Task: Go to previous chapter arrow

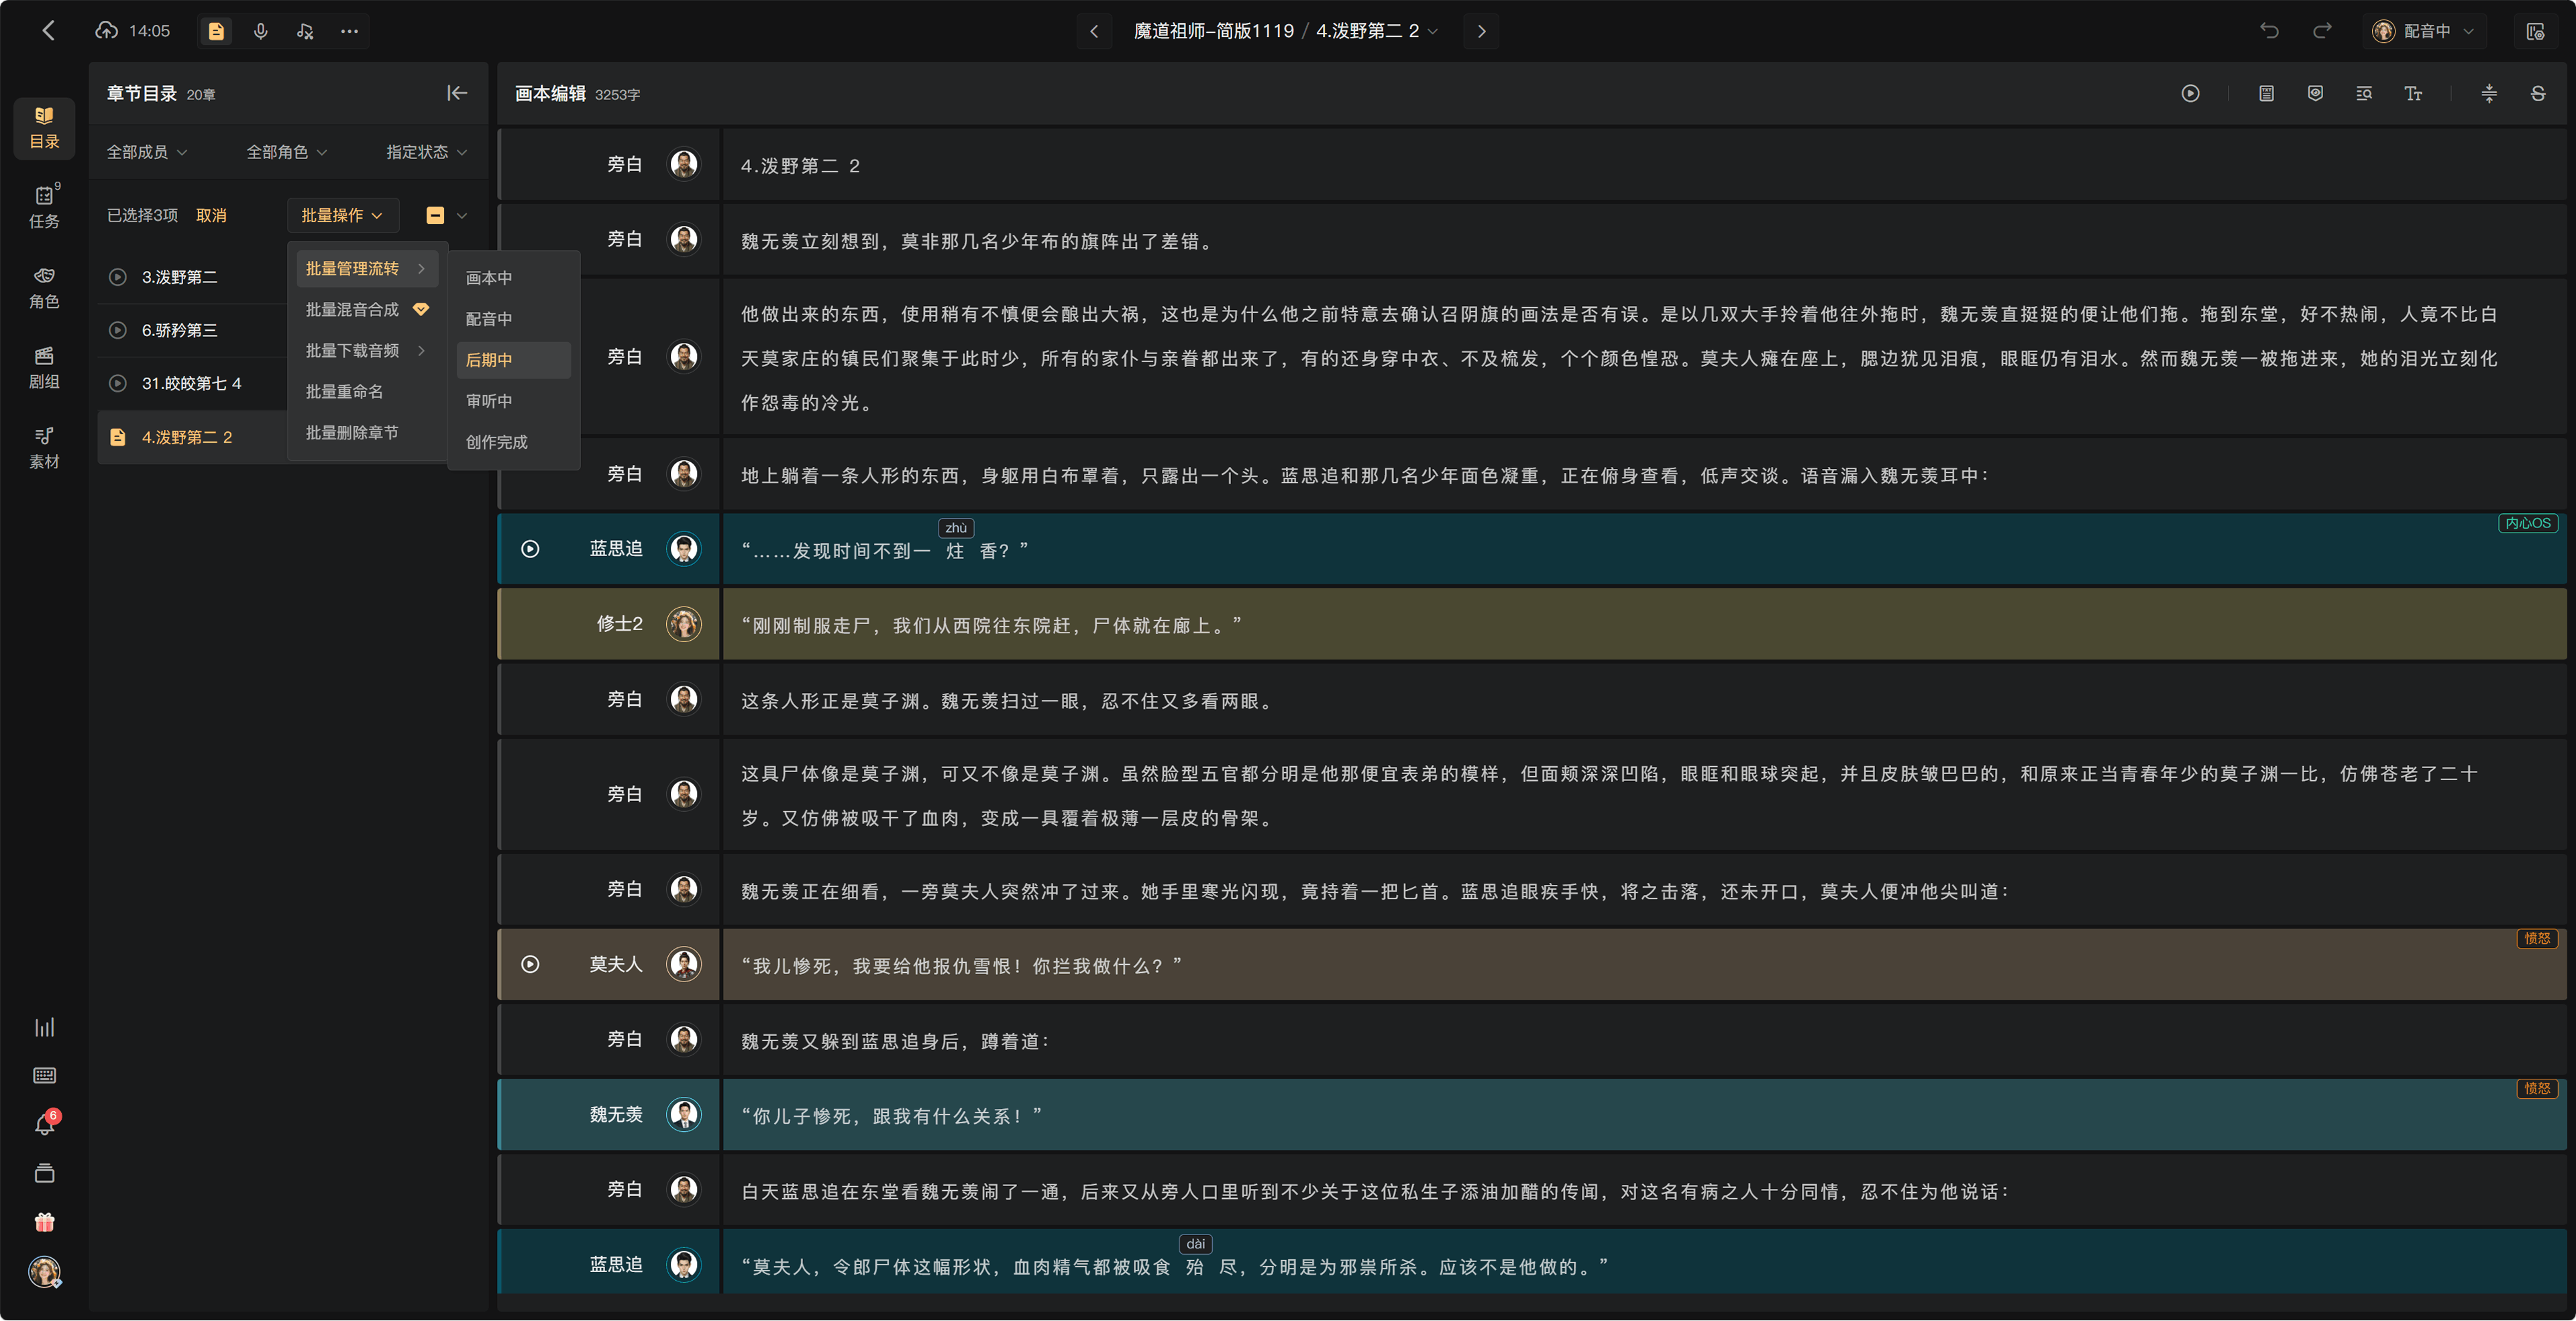Action: coord(1094,31)
